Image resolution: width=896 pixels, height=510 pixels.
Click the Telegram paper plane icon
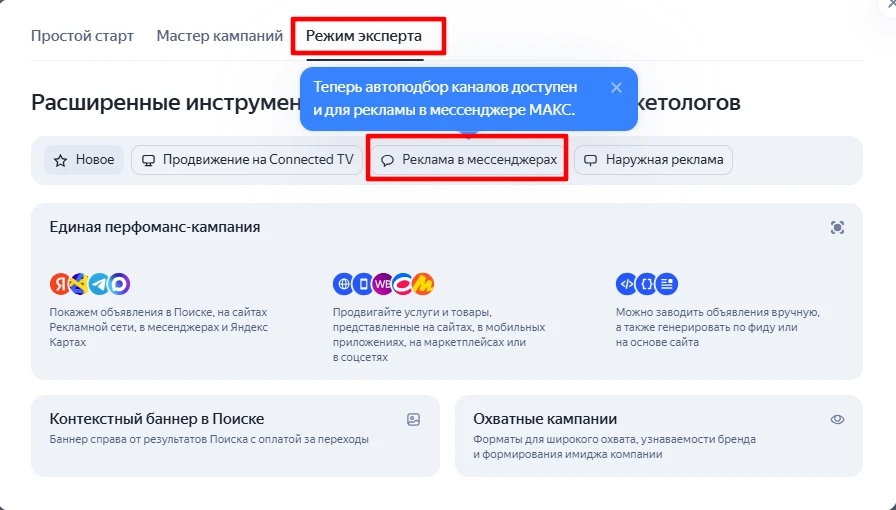tap(99, 284)
